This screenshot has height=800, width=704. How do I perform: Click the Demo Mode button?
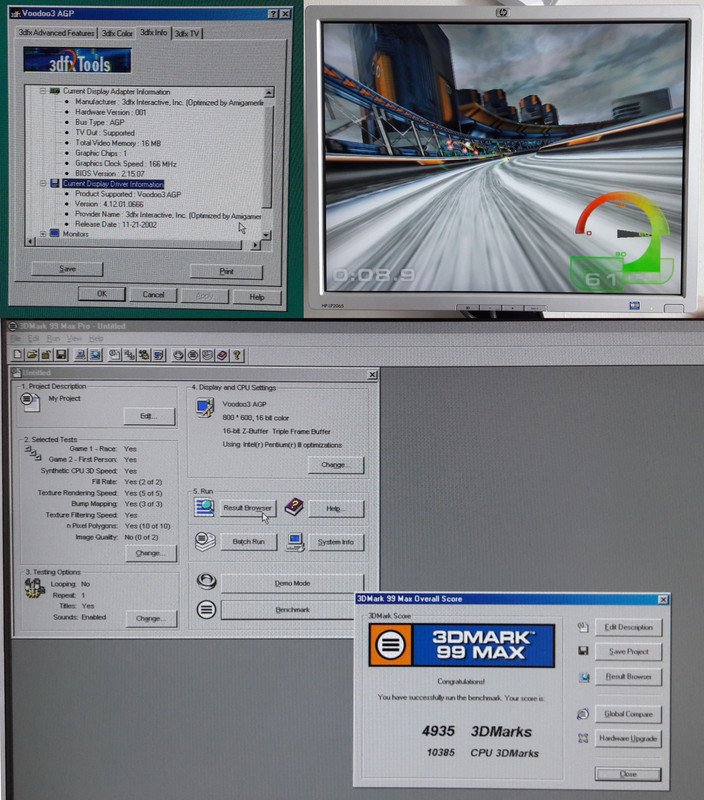[292, 583]
